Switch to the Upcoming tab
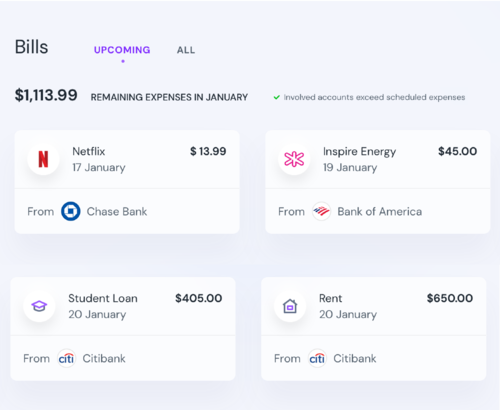 point(122,50)
